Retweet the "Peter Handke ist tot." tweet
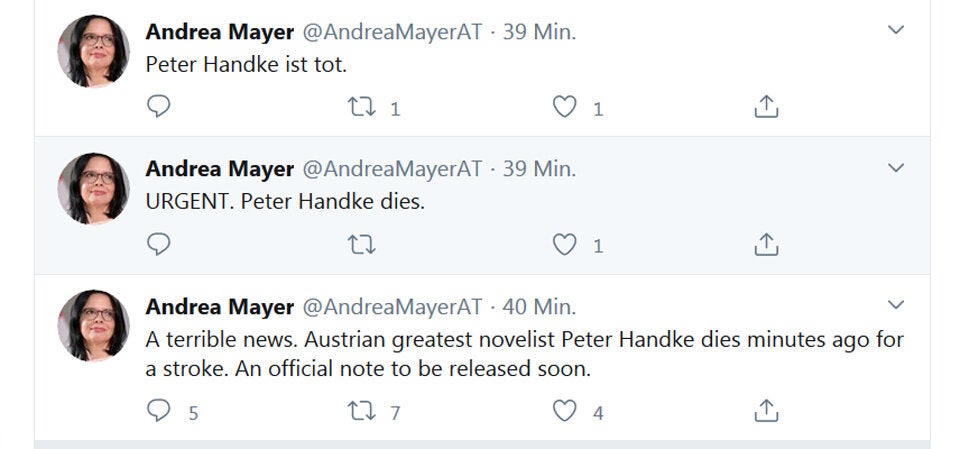This screenshot has height=449, width=960. pyautogui.click(x=358, y=107)
